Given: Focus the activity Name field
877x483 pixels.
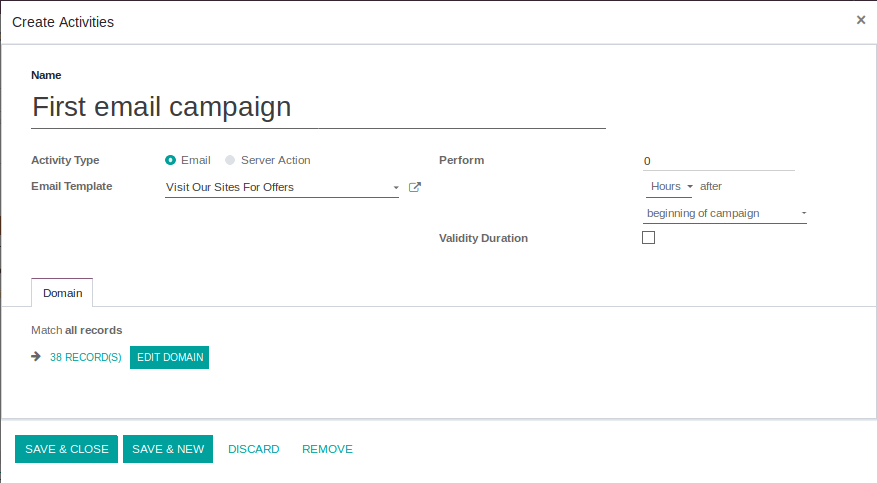Looking at the screenshot, I should tap(318, 107).
